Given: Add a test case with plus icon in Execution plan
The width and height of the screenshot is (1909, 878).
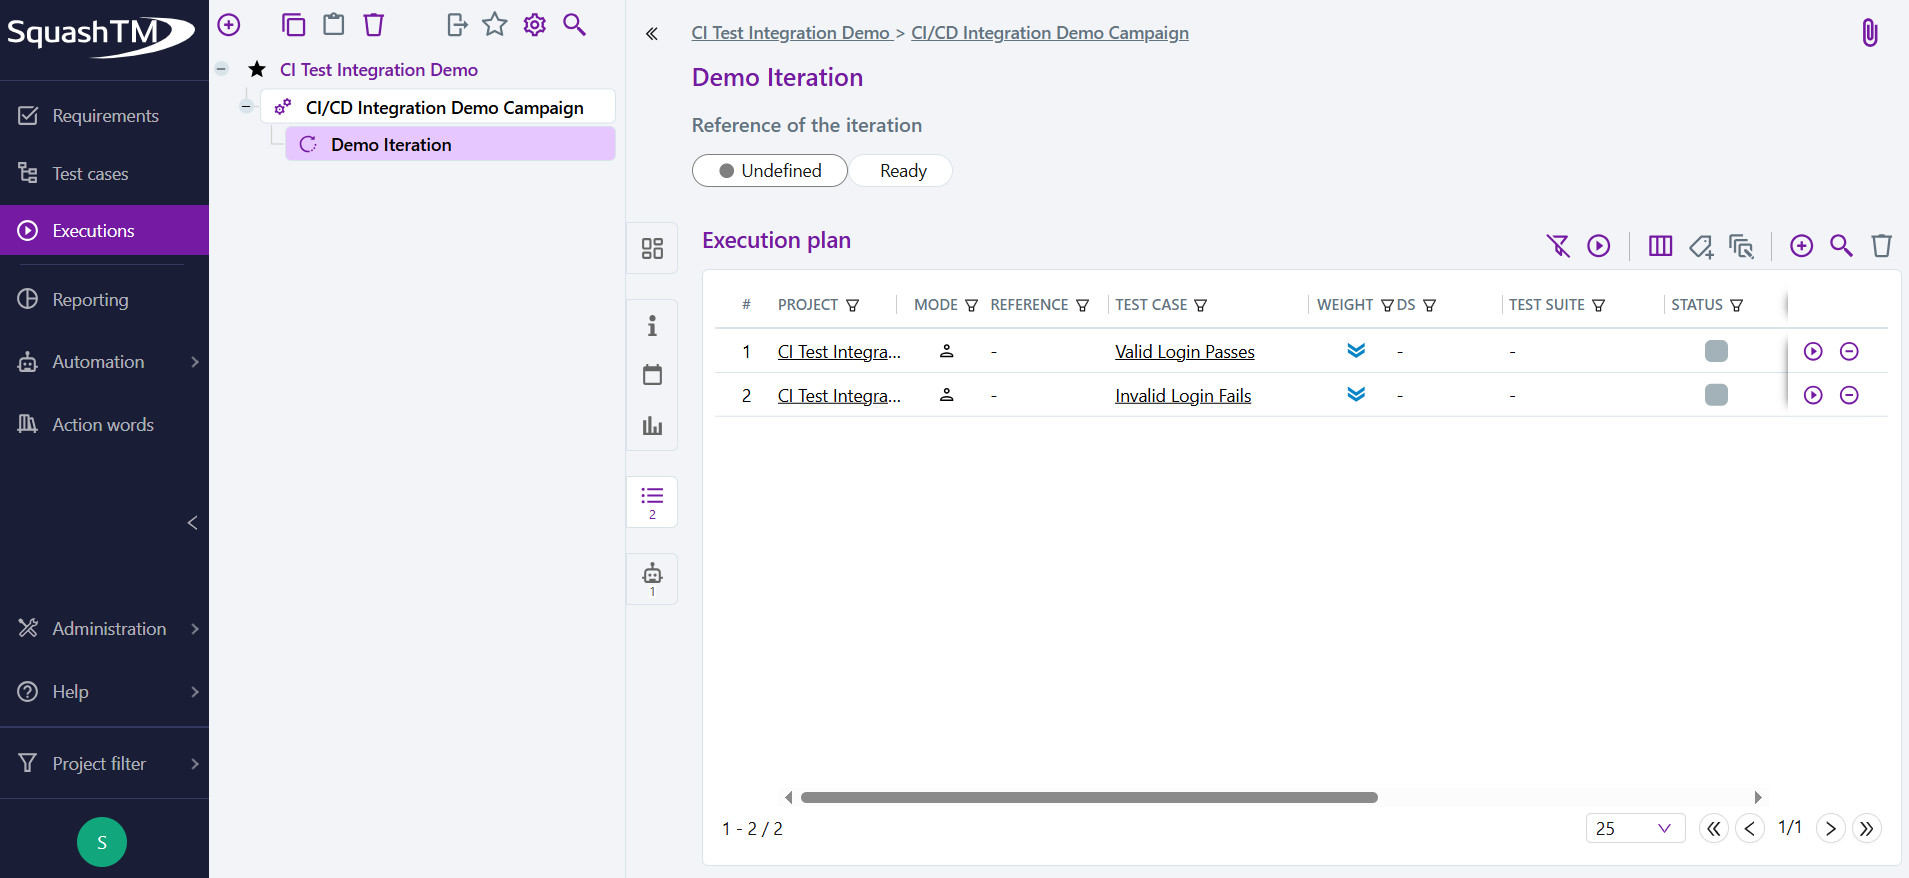Looking at the screenshot, I should tap(1801, 246).
